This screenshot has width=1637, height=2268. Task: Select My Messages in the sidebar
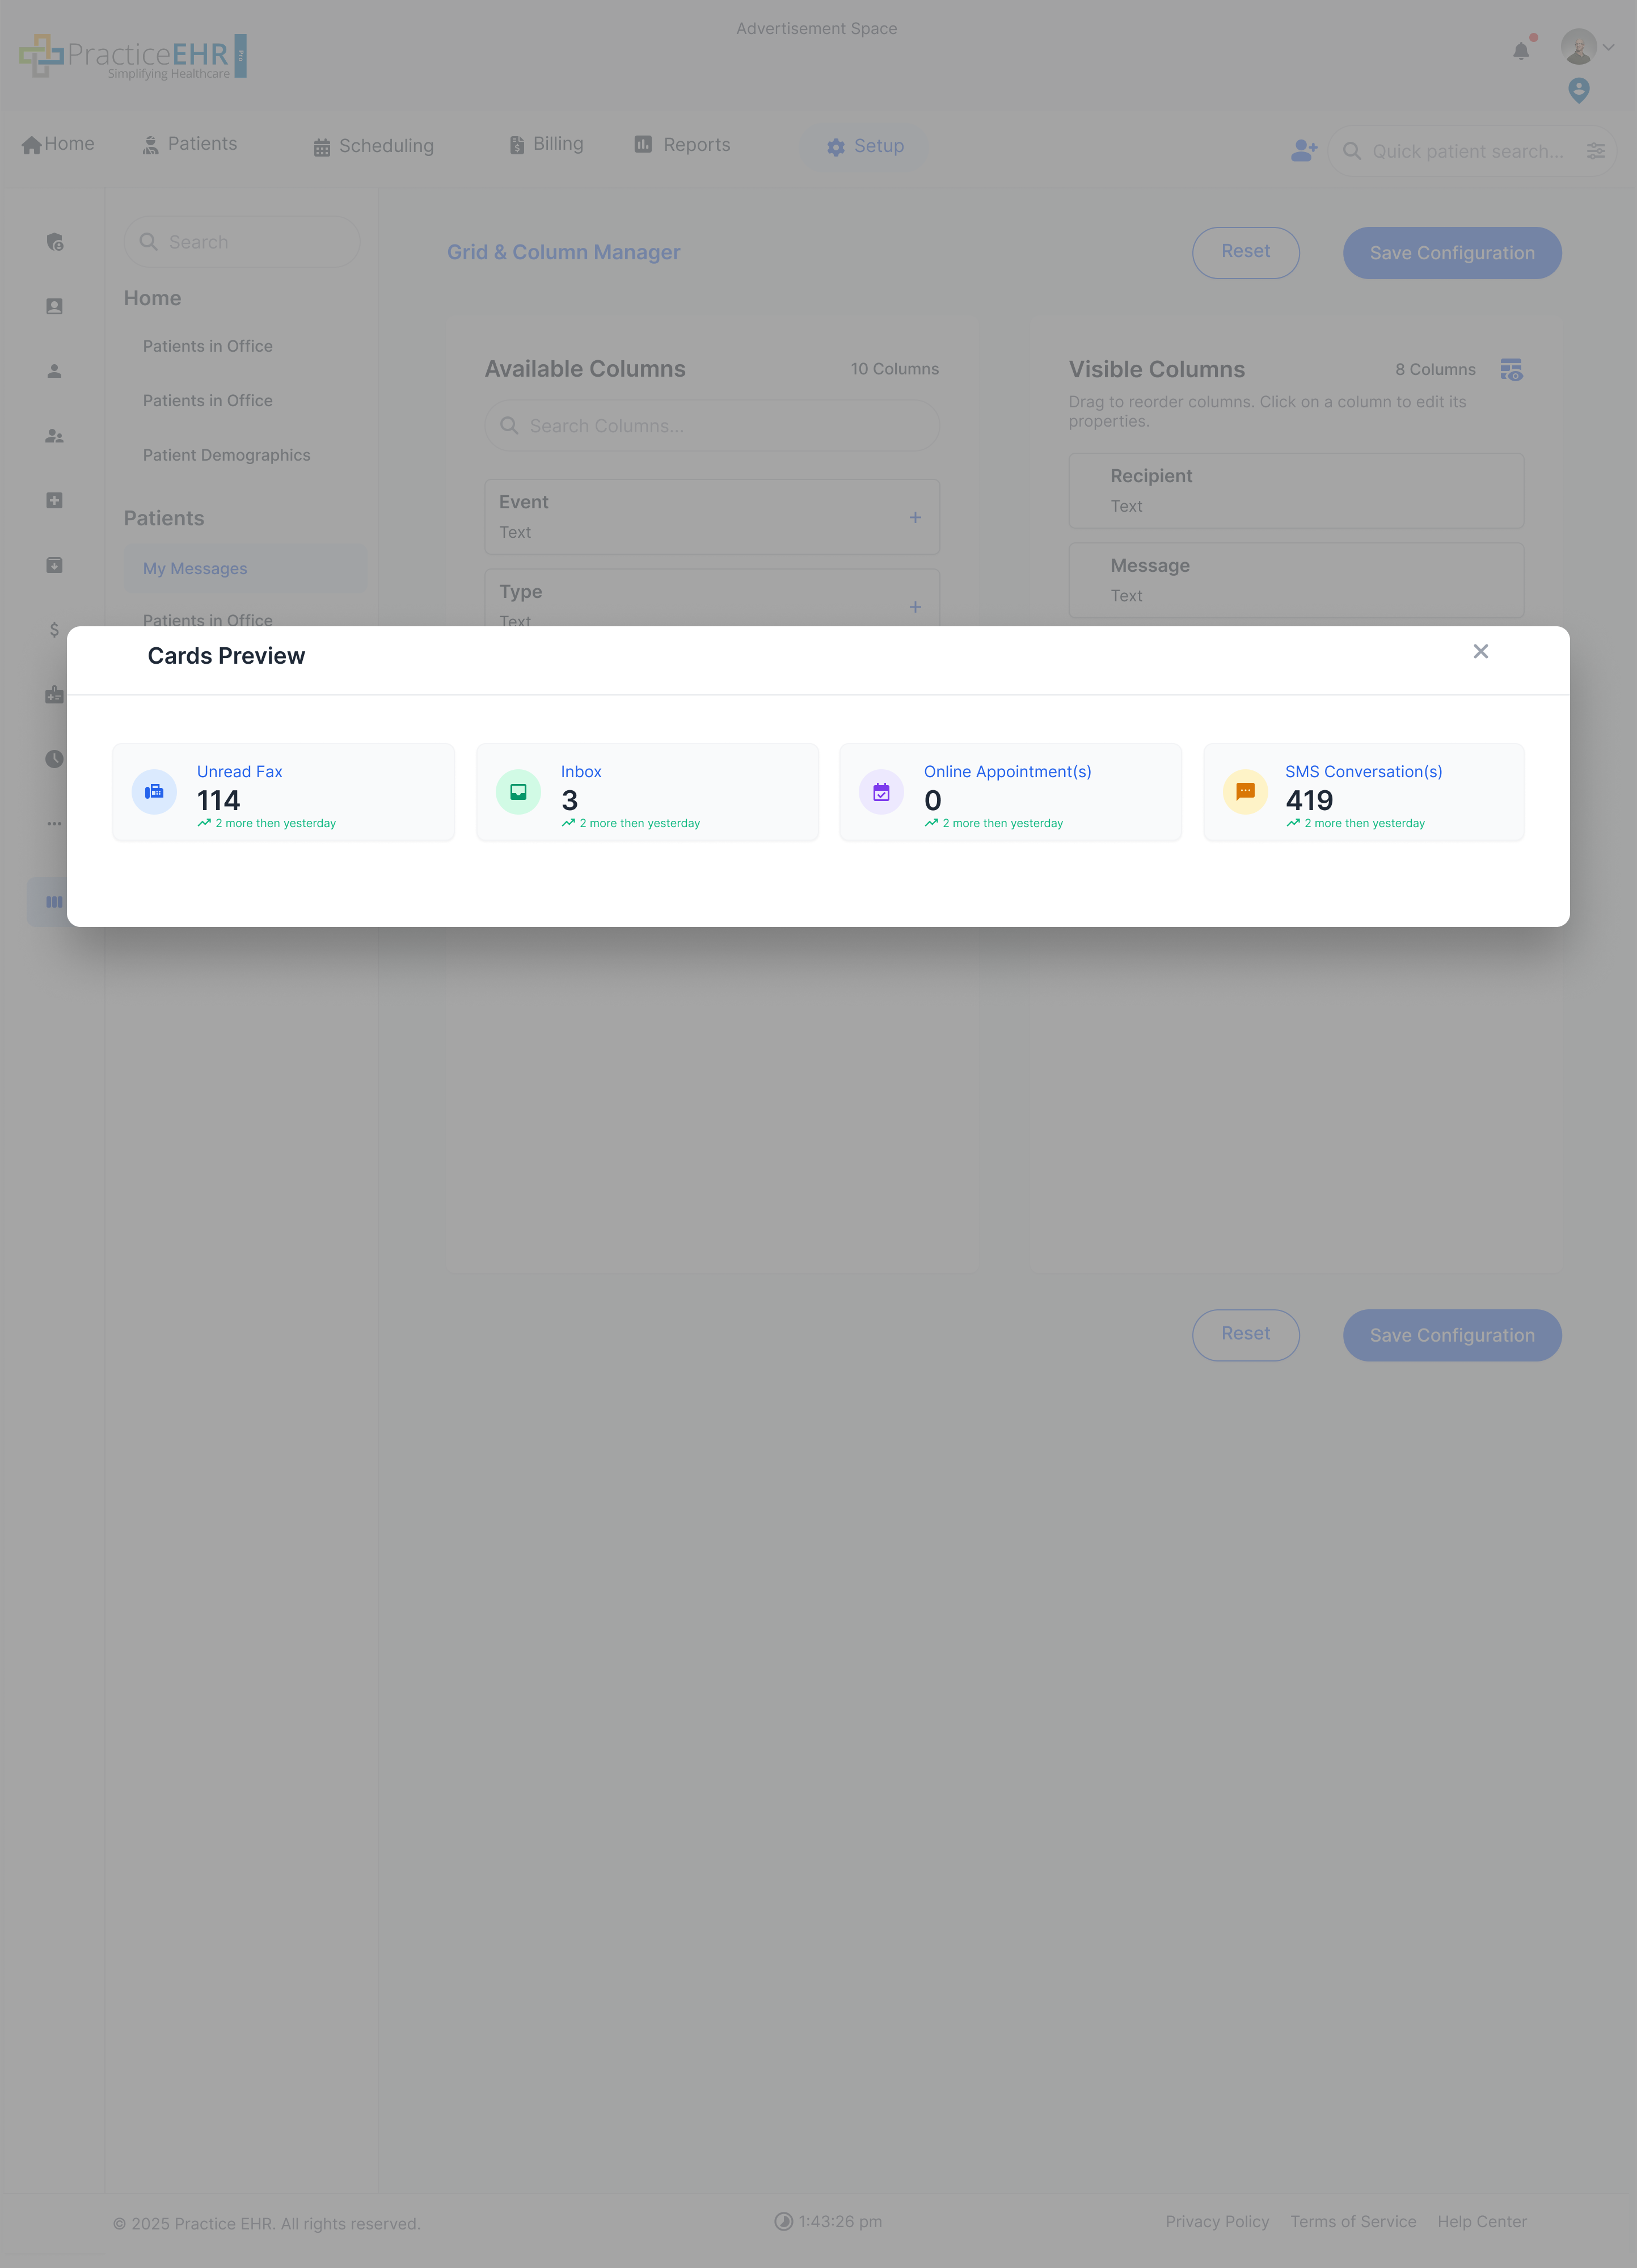click(x=195, y=569)
